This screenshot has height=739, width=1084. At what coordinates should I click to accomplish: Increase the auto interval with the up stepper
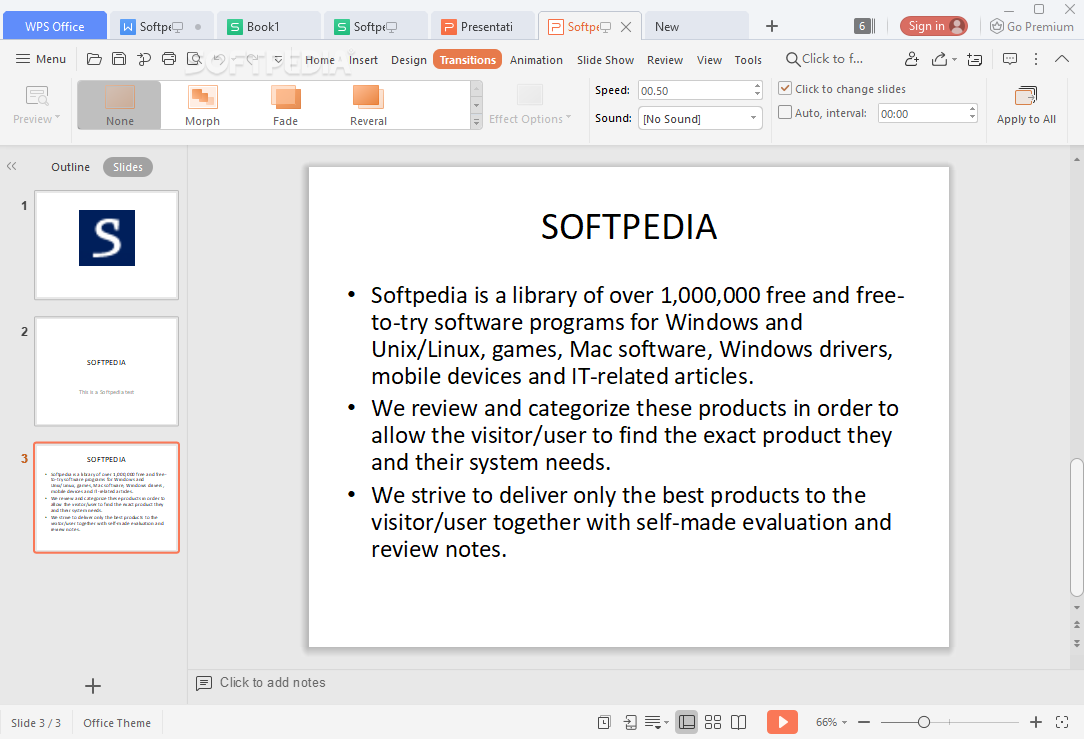972,109
